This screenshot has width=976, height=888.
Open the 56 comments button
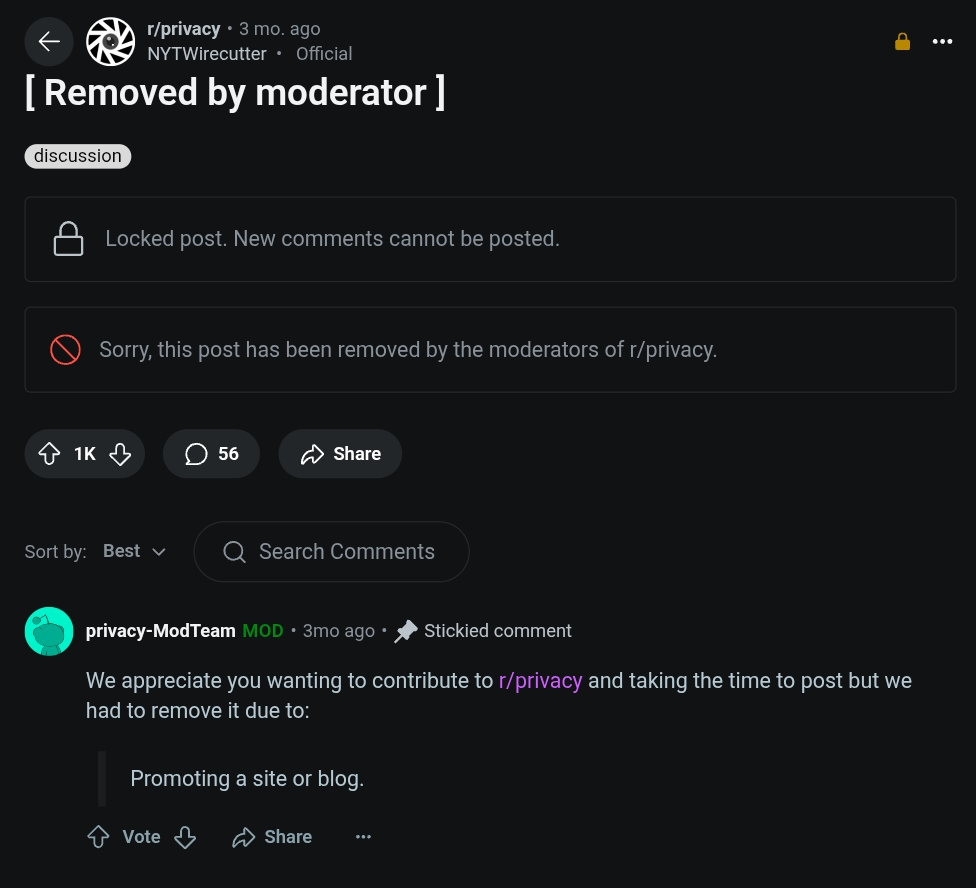211,454
